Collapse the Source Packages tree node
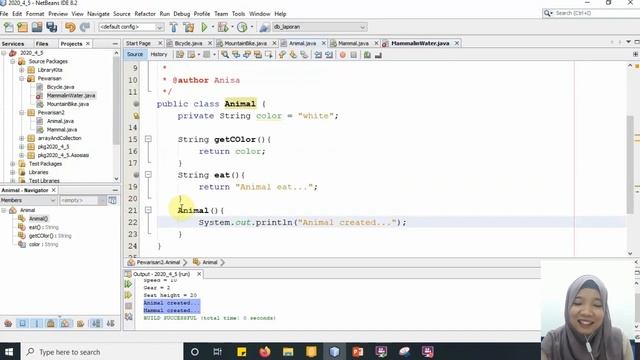 tap(13, 61)
